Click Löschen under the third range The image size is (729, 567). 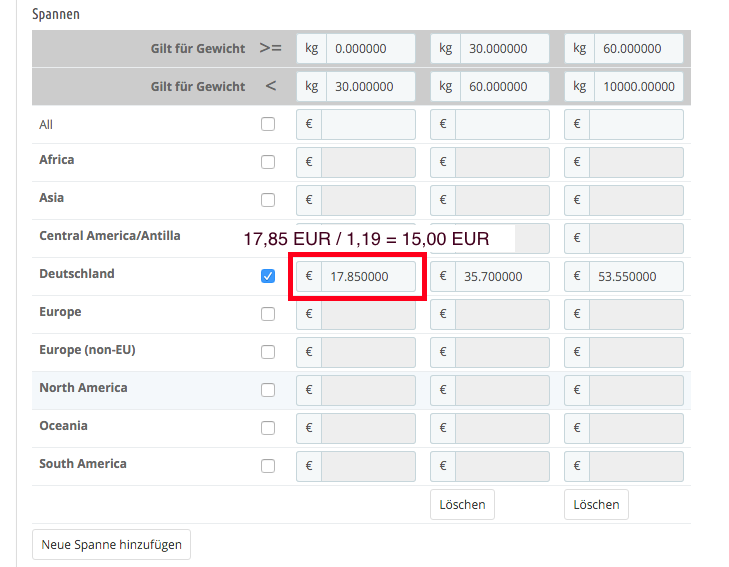tap(596, 504)
